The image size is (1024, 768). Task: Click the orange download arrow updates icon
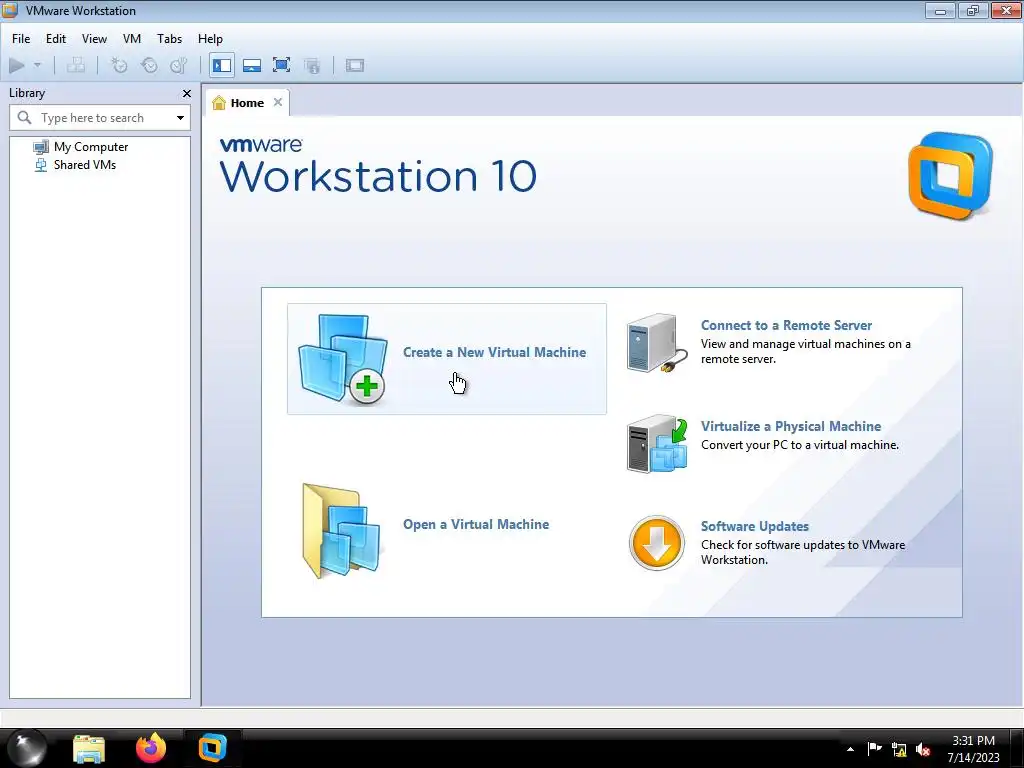coord(657,543)
